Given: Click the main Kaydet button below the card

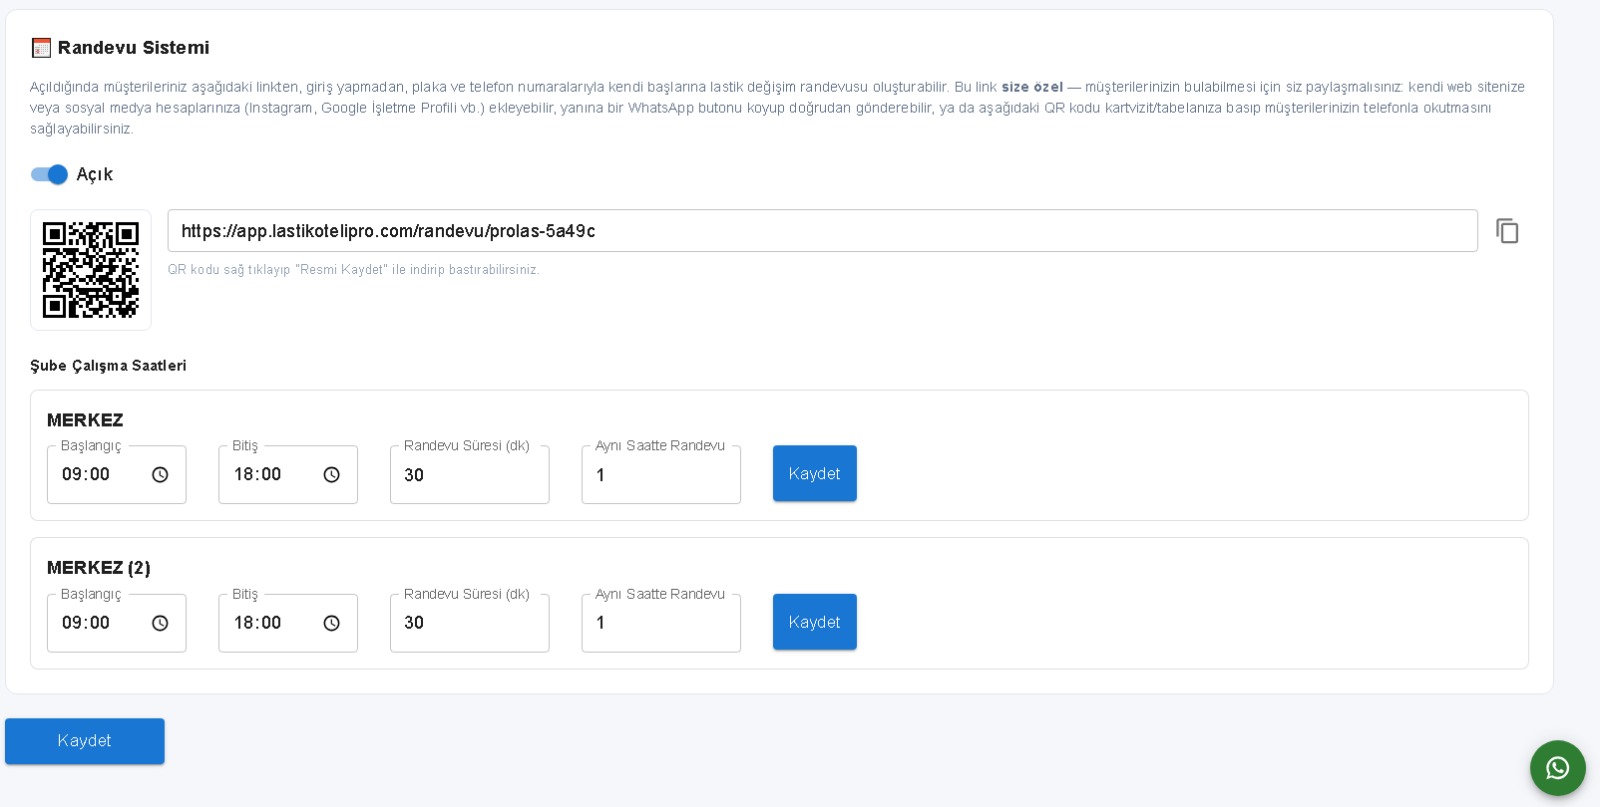Looking at the screenshot, I should [85, 741].
